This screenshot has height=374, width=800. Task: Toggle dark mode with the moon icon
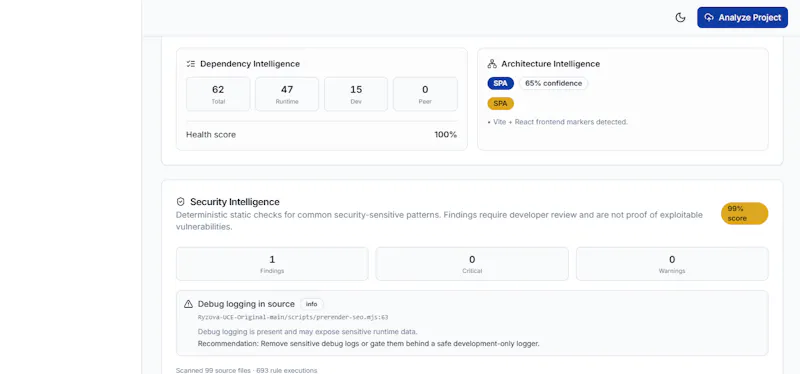[x=680, y=17]
